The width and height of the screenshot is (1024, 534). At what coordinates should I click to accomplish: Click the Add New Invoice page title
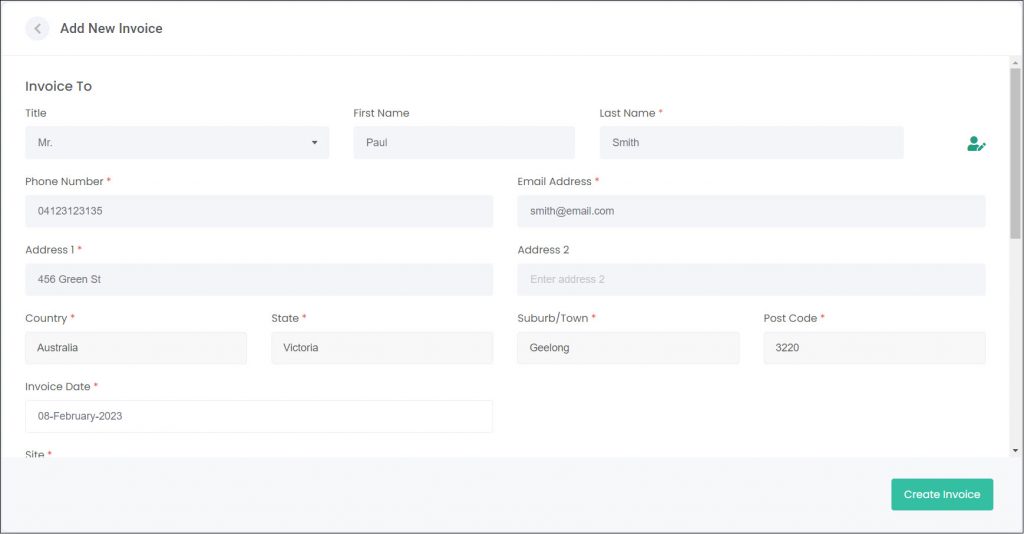(x=111, y=29)
